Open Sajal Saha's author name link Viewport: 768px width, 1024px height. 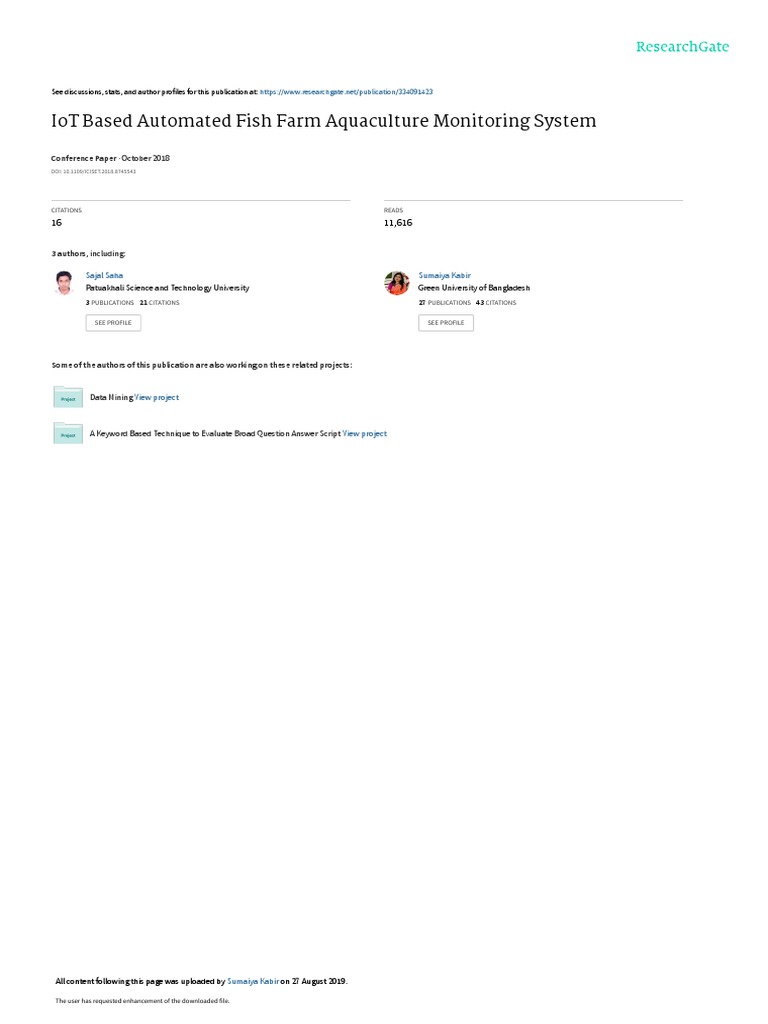[x=104, y=276]
